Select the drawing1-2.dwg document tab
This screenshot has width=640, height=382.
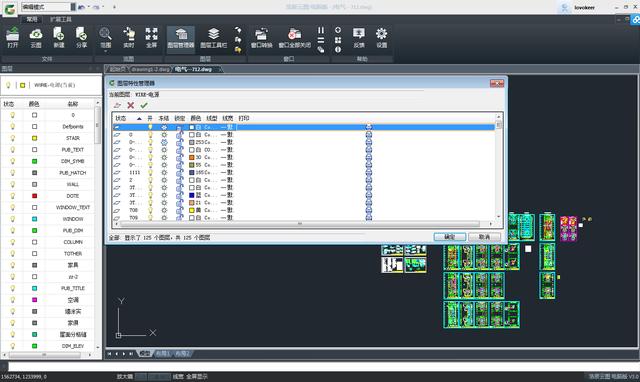click(150, 69)
